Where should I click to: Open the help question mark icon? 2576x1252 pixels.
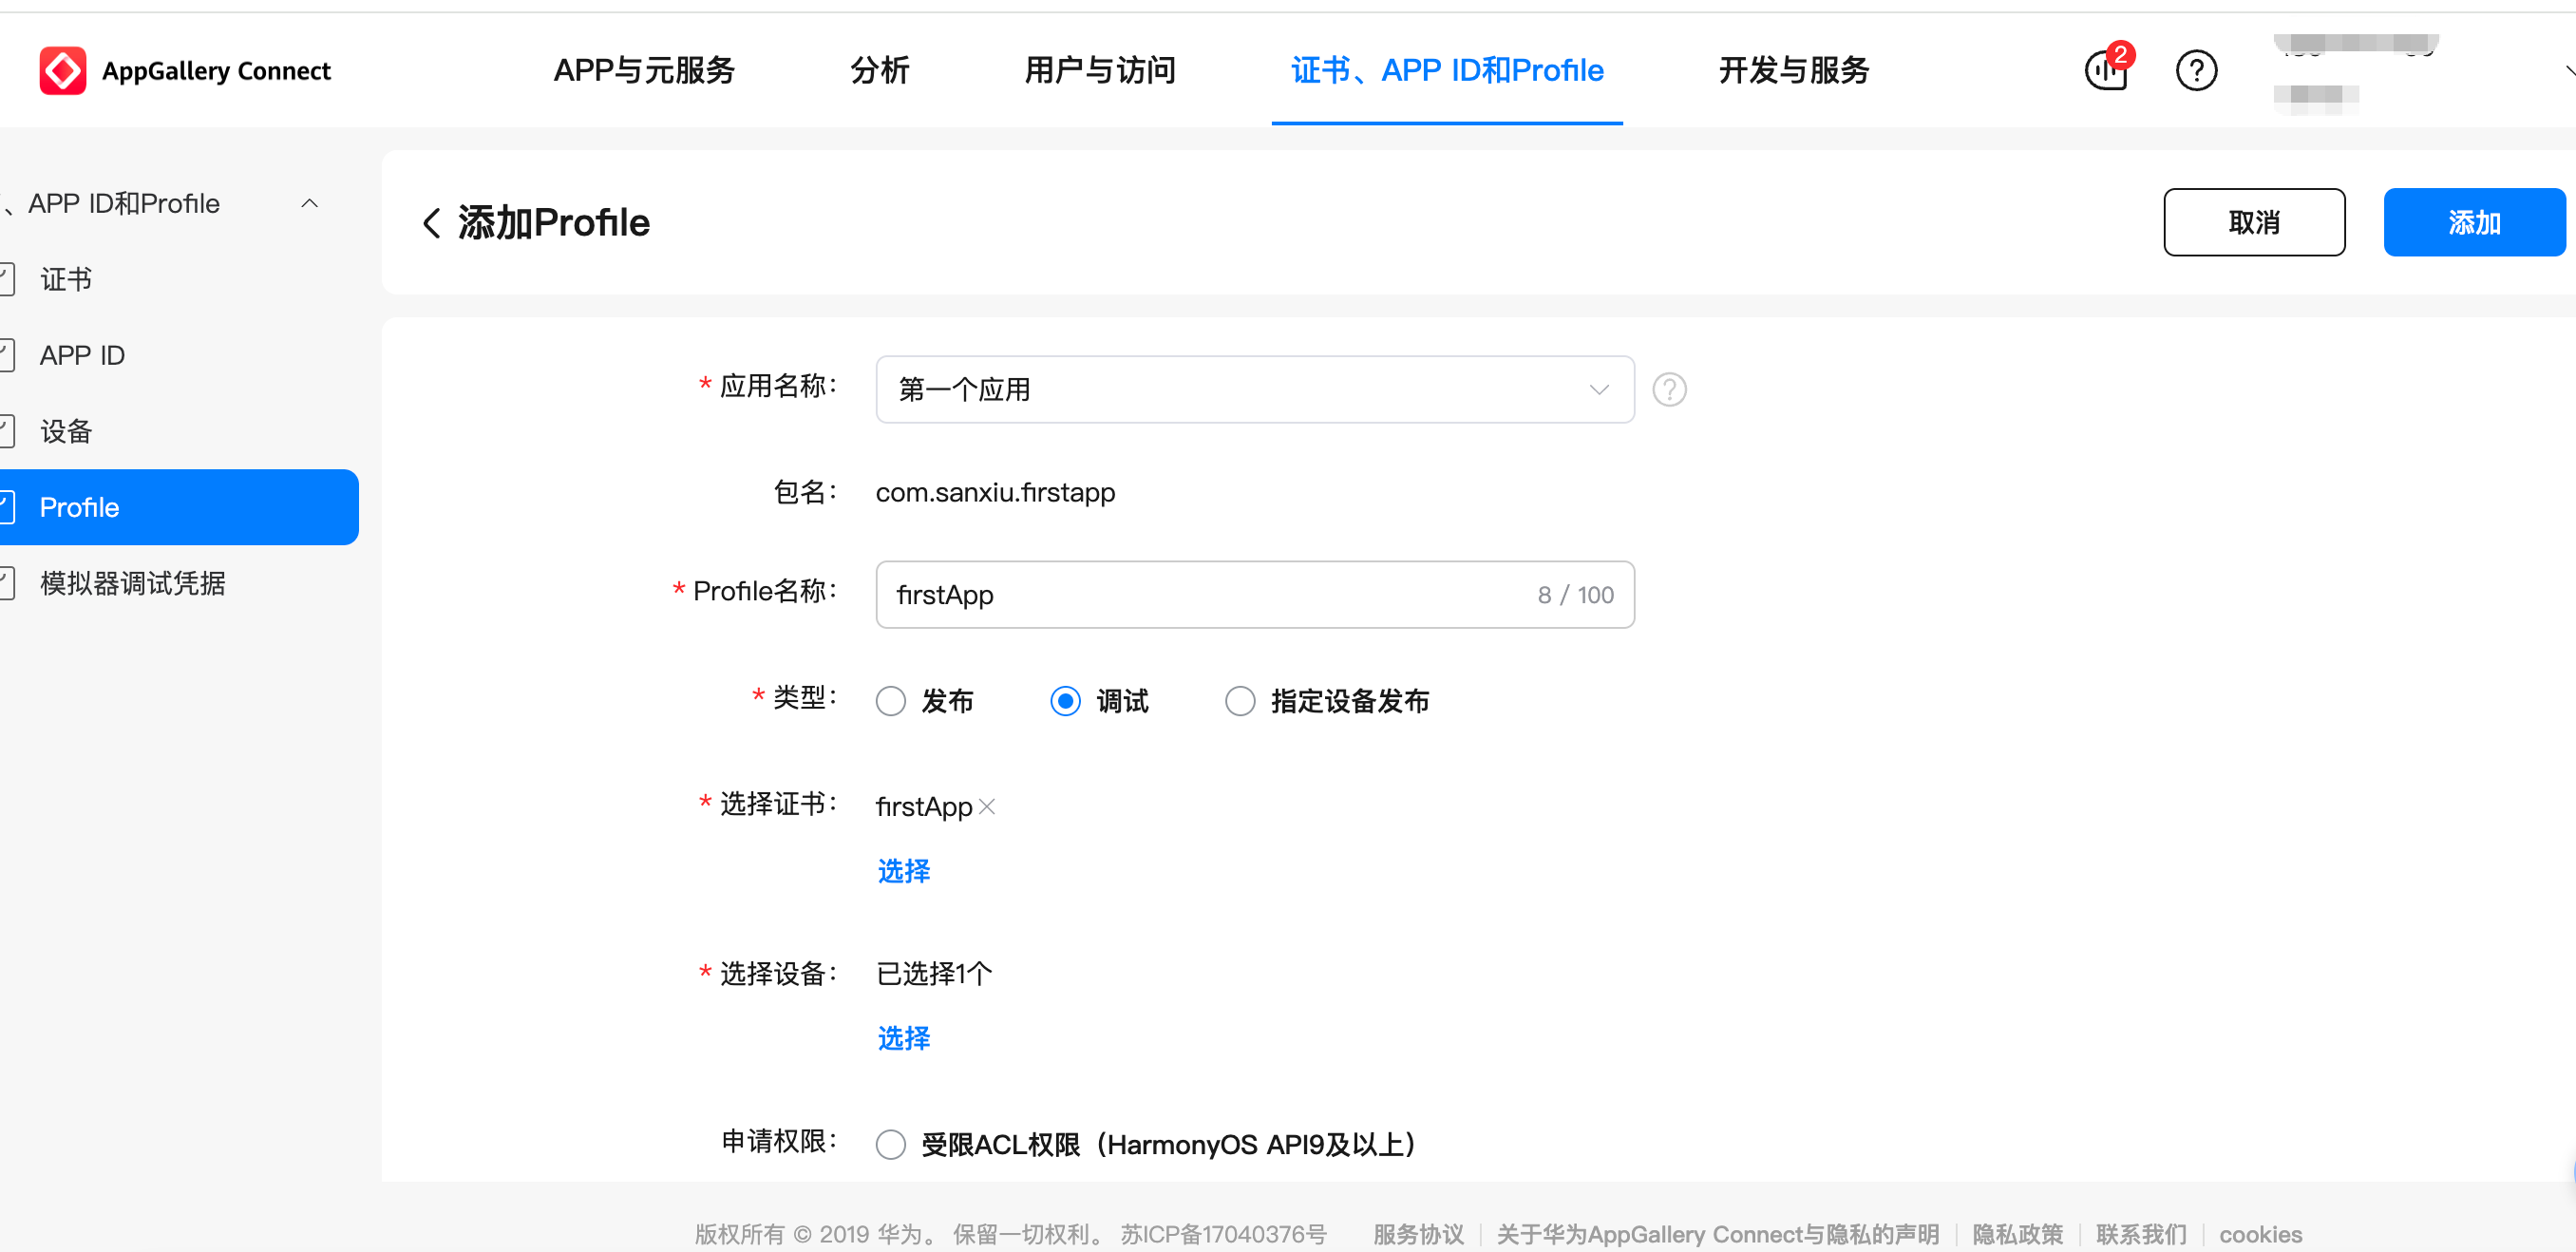pos(2196,70)
